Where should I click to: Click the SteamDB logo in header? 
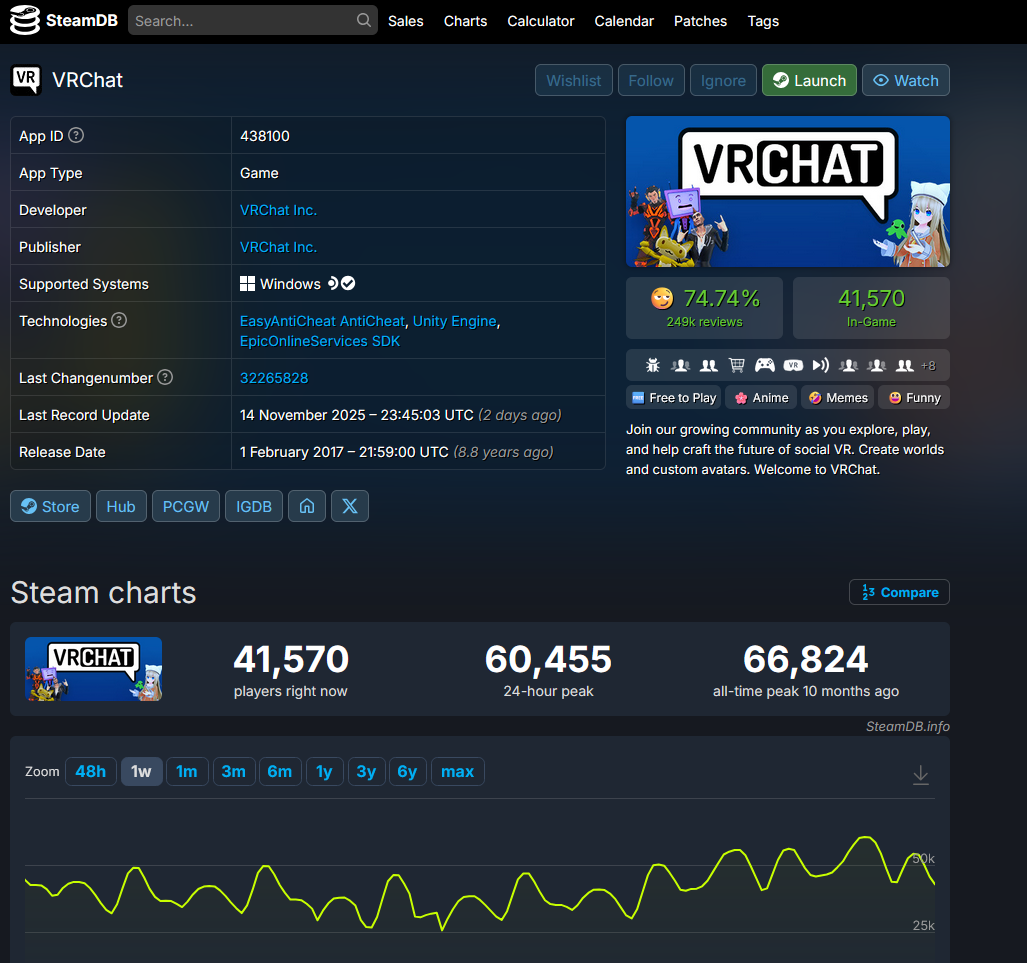pyautogui.click(x=64, y=21)
